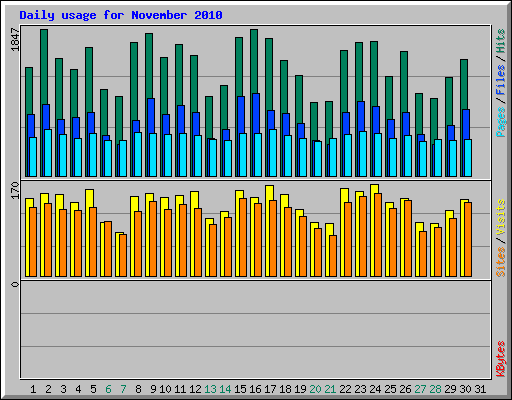The image size is (512, 400).
Task: Click the yellow visits bar for day 17
Action: [x=270, y=193]
